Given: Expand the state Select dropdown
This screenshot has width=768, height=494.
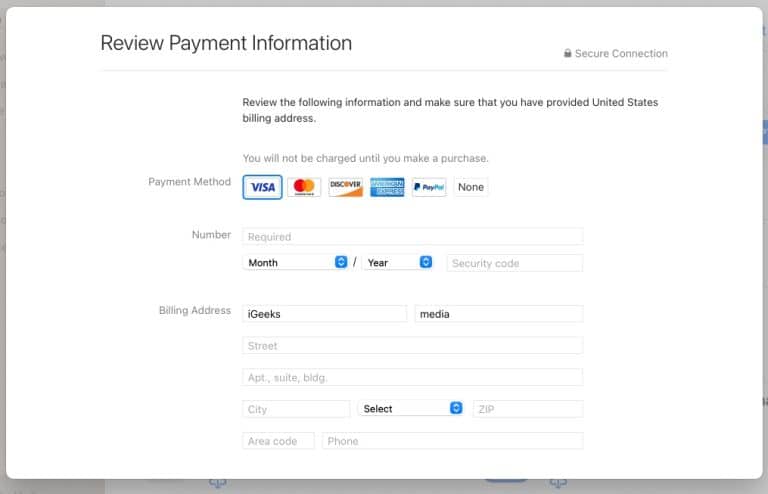Looking at the screenshot, I should 411,408.
